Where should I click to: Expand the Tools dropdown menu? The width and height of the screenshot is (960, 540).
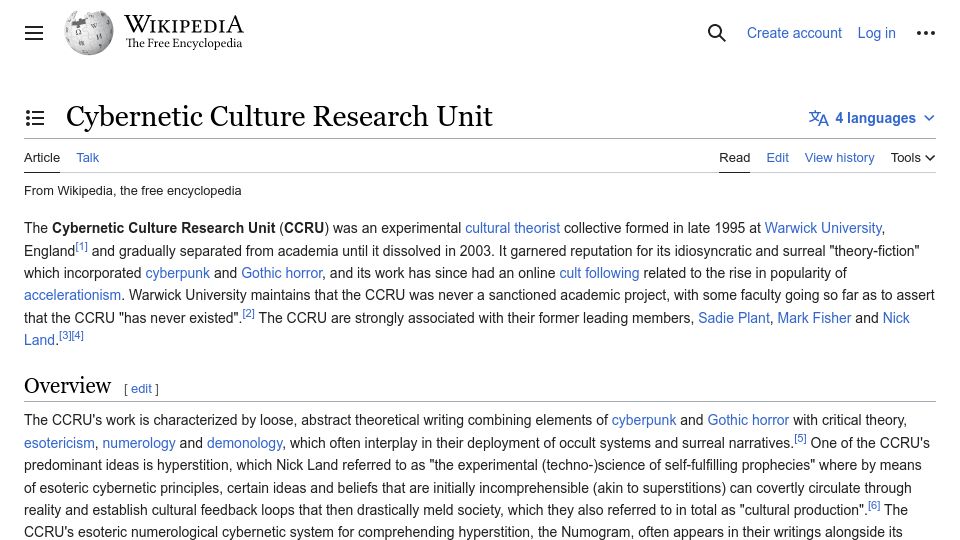pyautogui.click(x=913, y=158)
